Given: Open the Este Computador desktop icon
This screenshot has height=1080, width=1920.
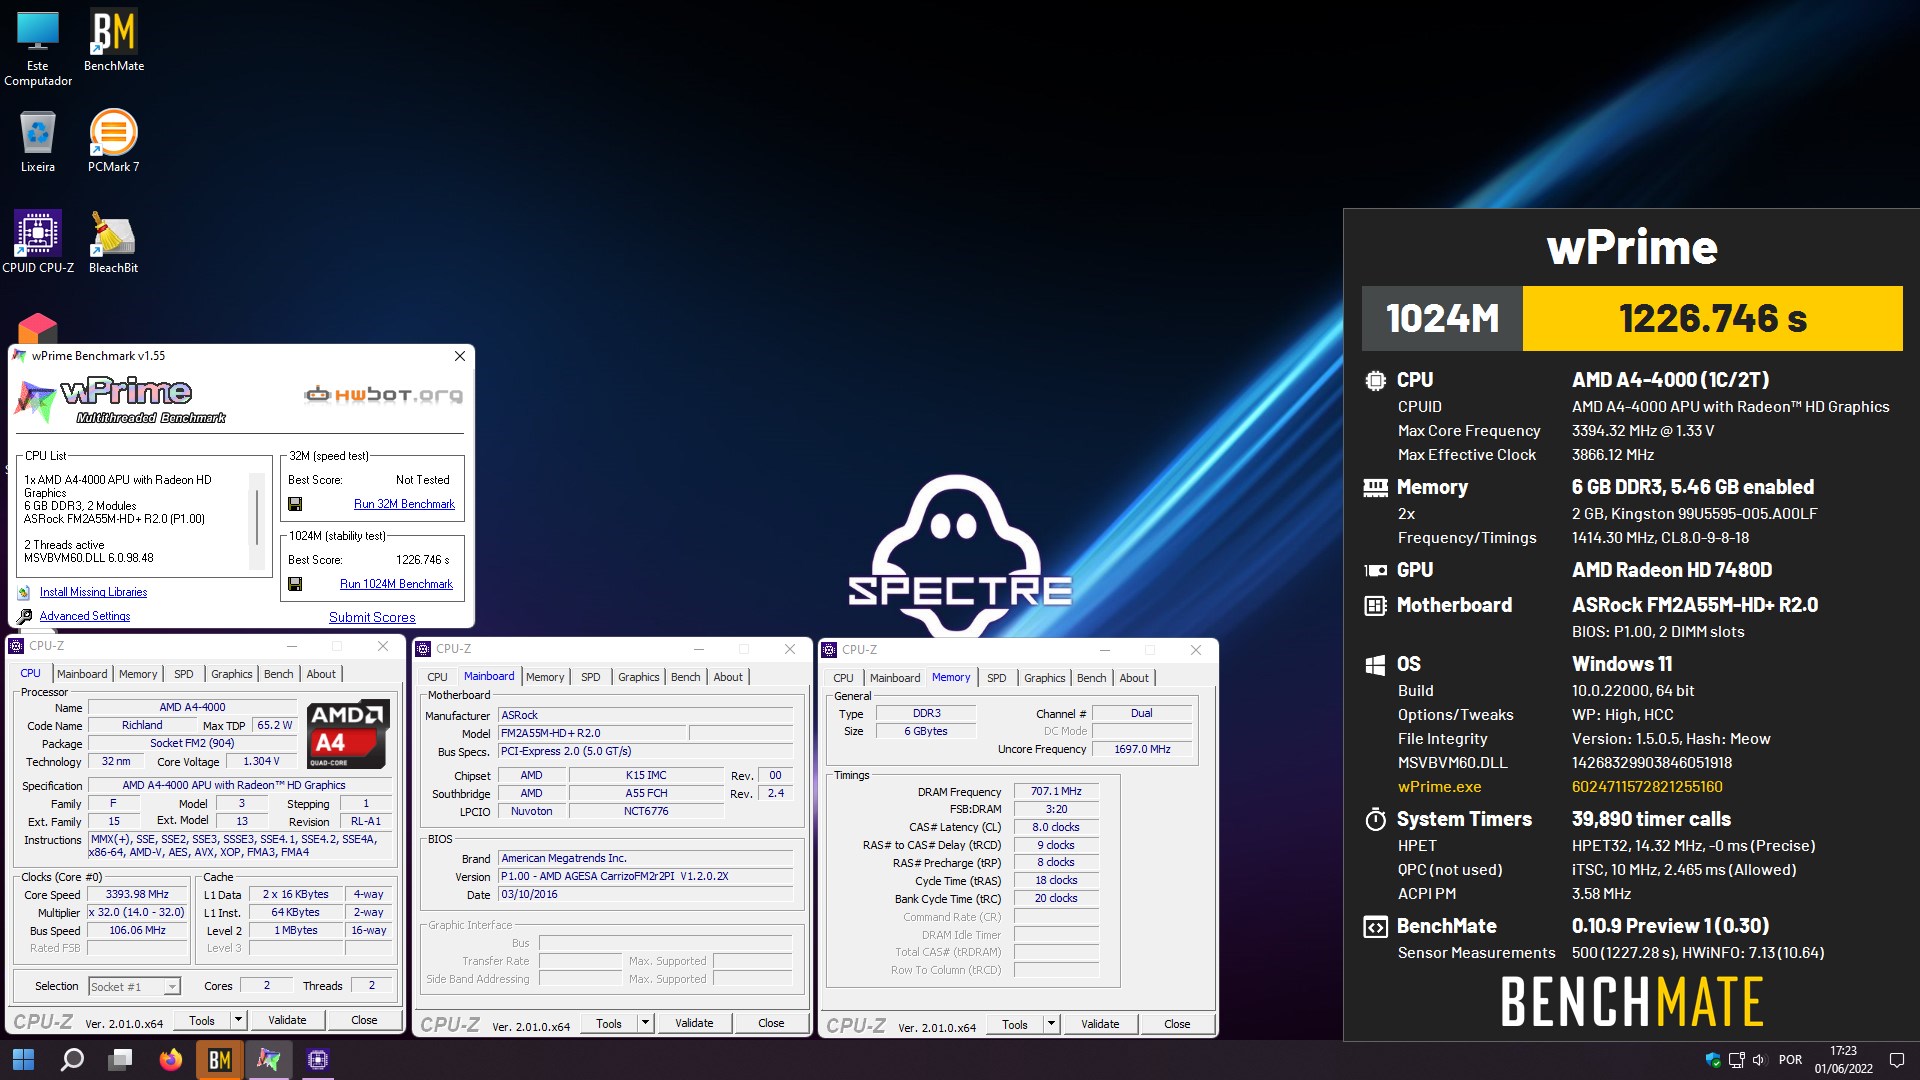Looking at the screenshot, I should [38, 48].
